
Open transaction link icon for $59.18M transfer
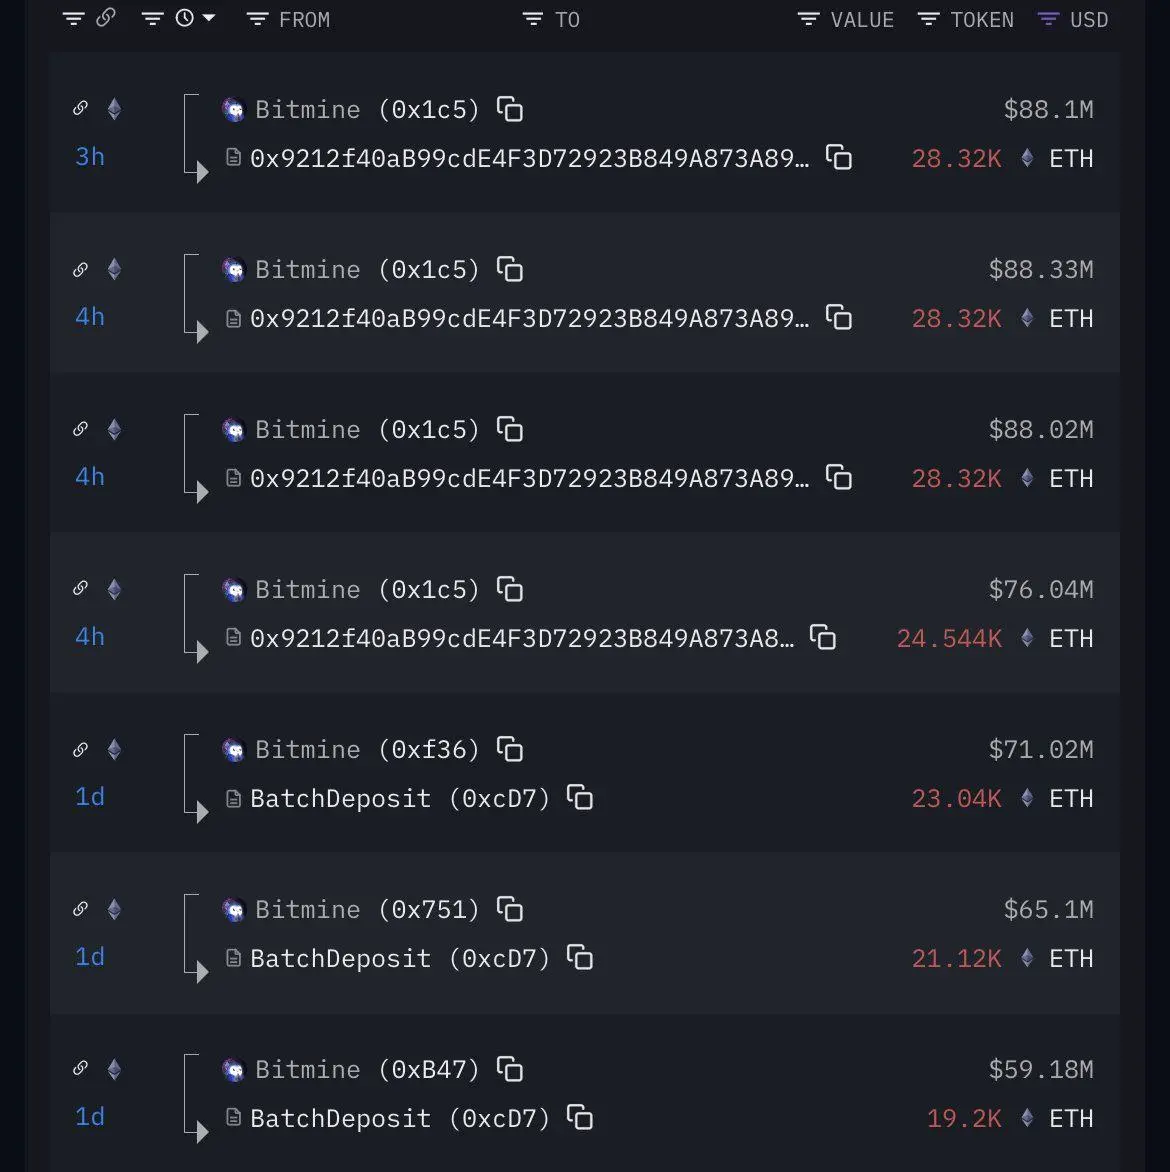point(81,1069)
